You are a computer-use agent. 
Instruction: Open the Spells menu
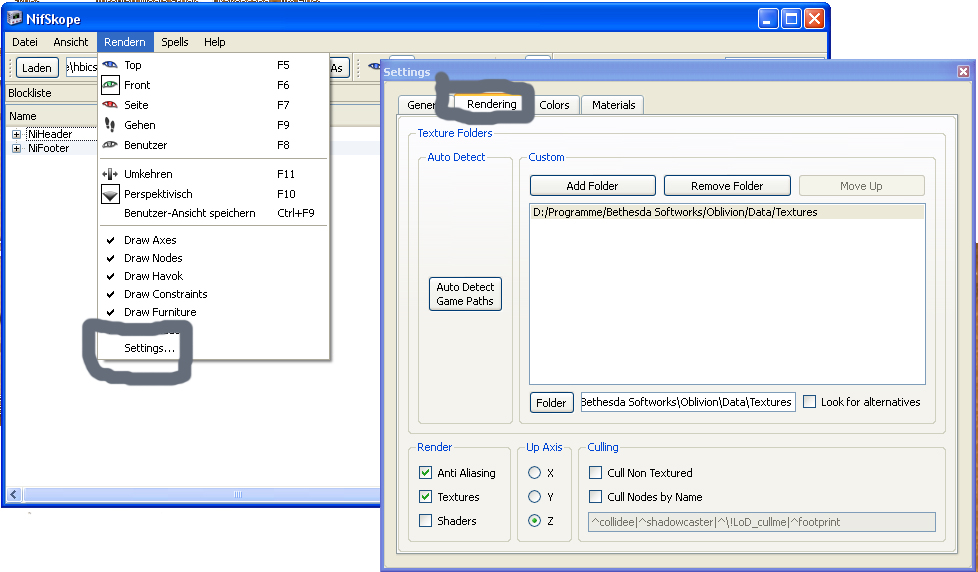pyautogui.click(x=175, y=42)
